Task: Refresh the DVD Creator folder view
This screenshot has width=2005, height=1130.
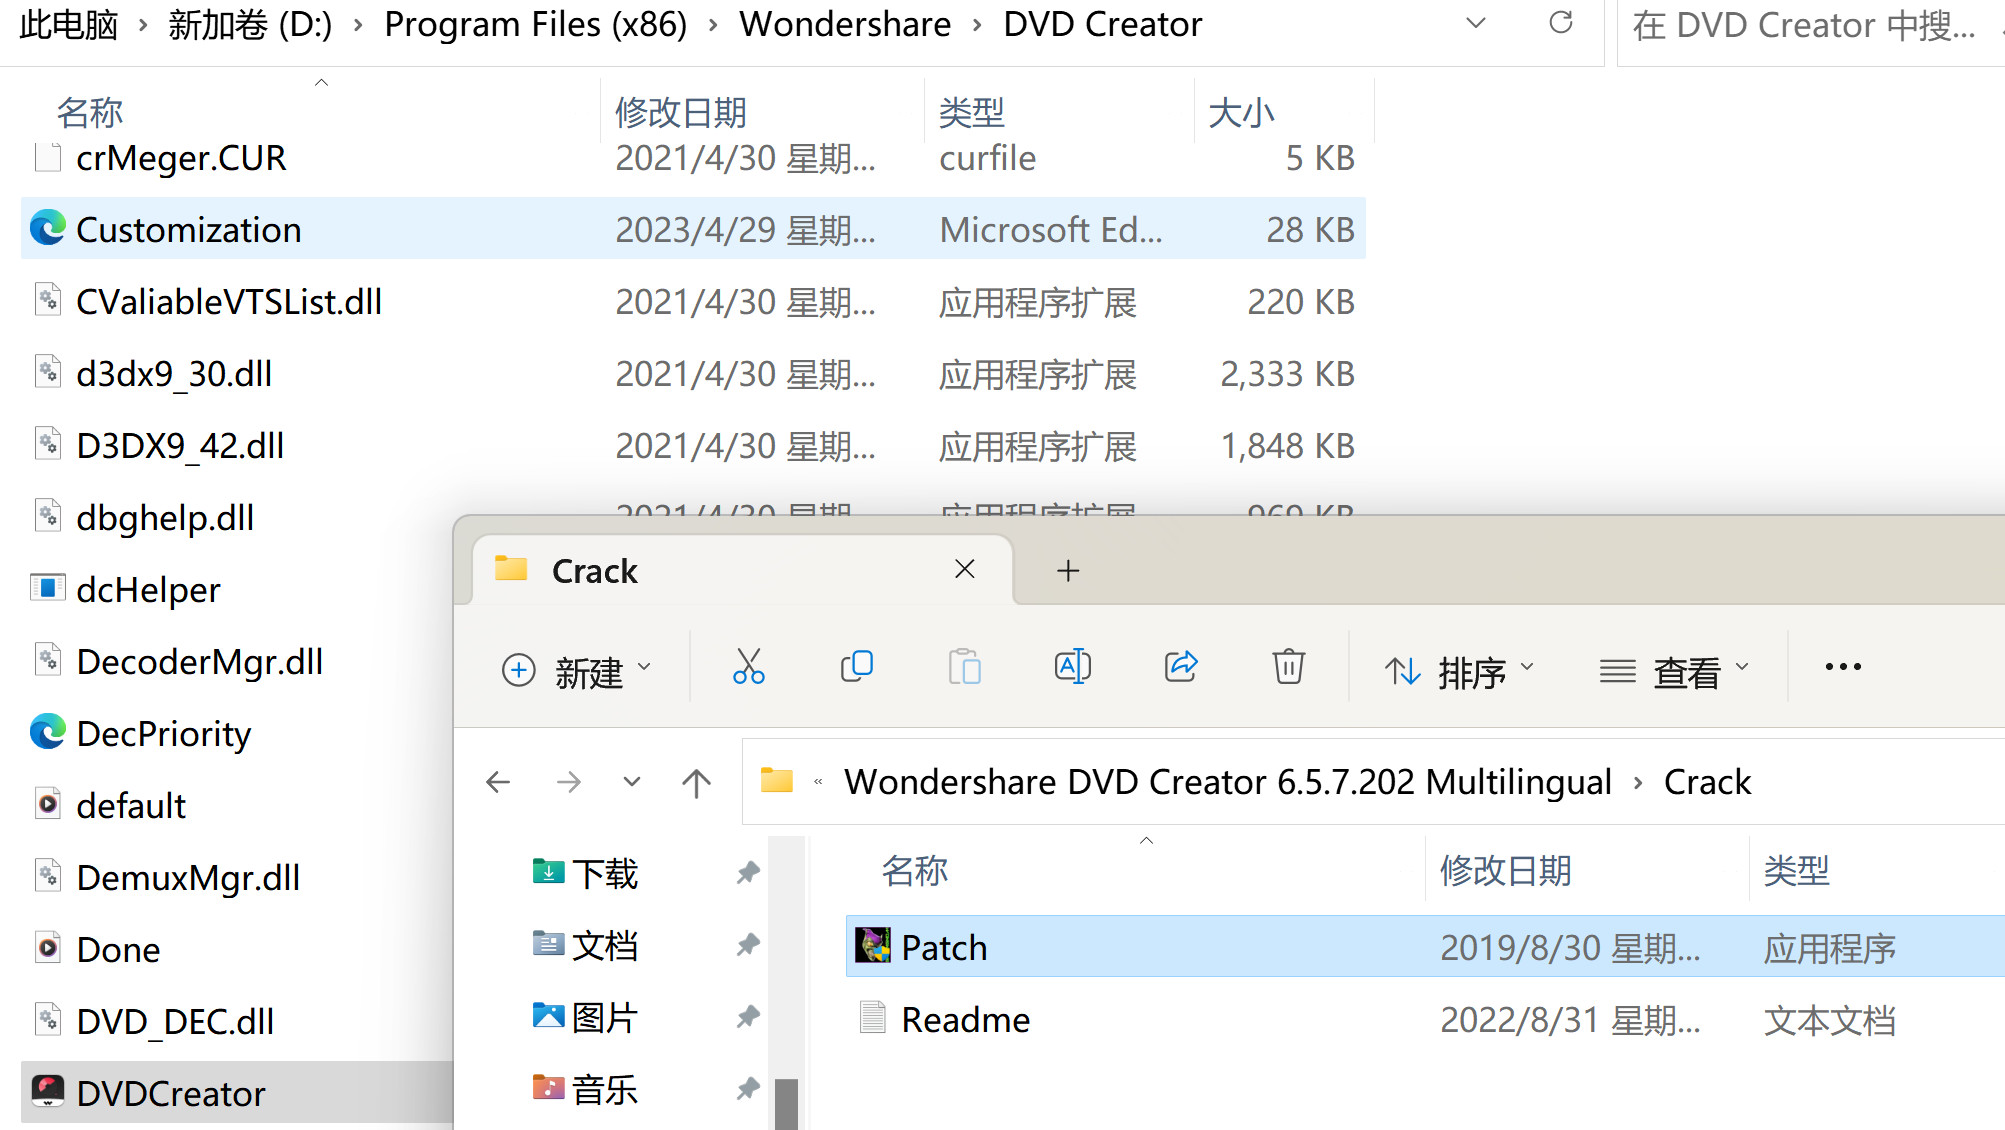Action: pyautogui.click(x=1561, y=23)
